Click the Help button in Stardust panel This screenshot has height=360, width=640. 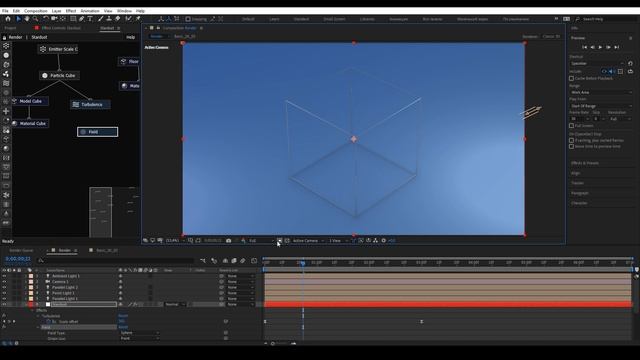[x=130, y=37]
